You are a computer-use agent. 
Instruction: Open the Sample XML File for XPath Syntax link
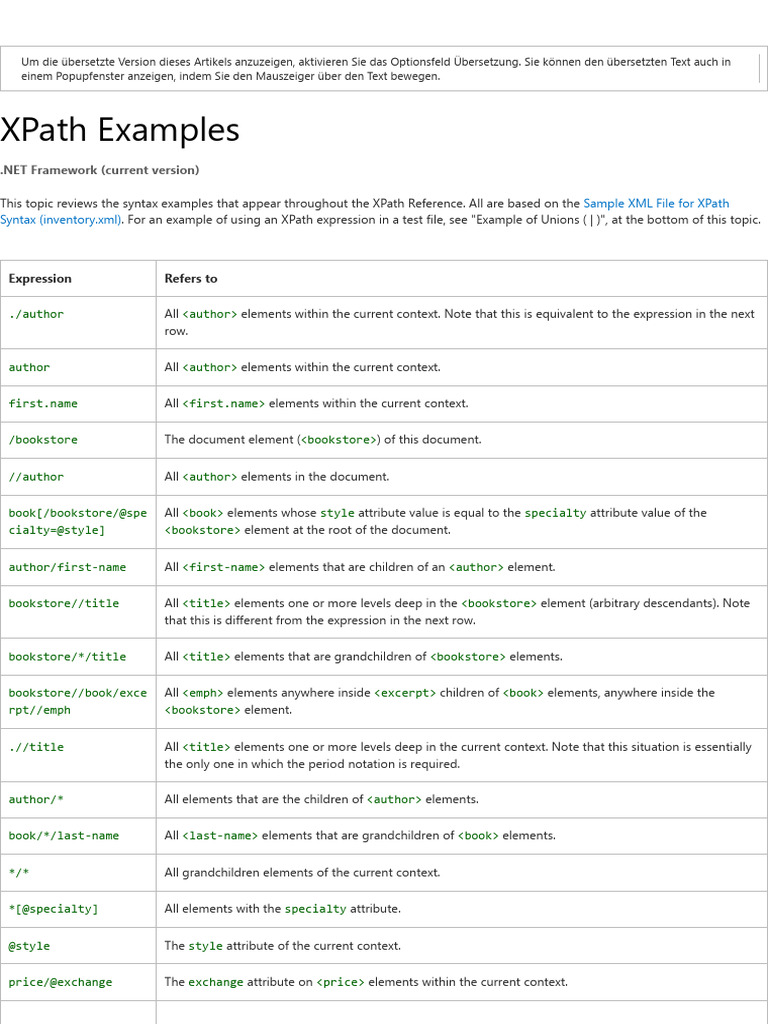(656, 203)
